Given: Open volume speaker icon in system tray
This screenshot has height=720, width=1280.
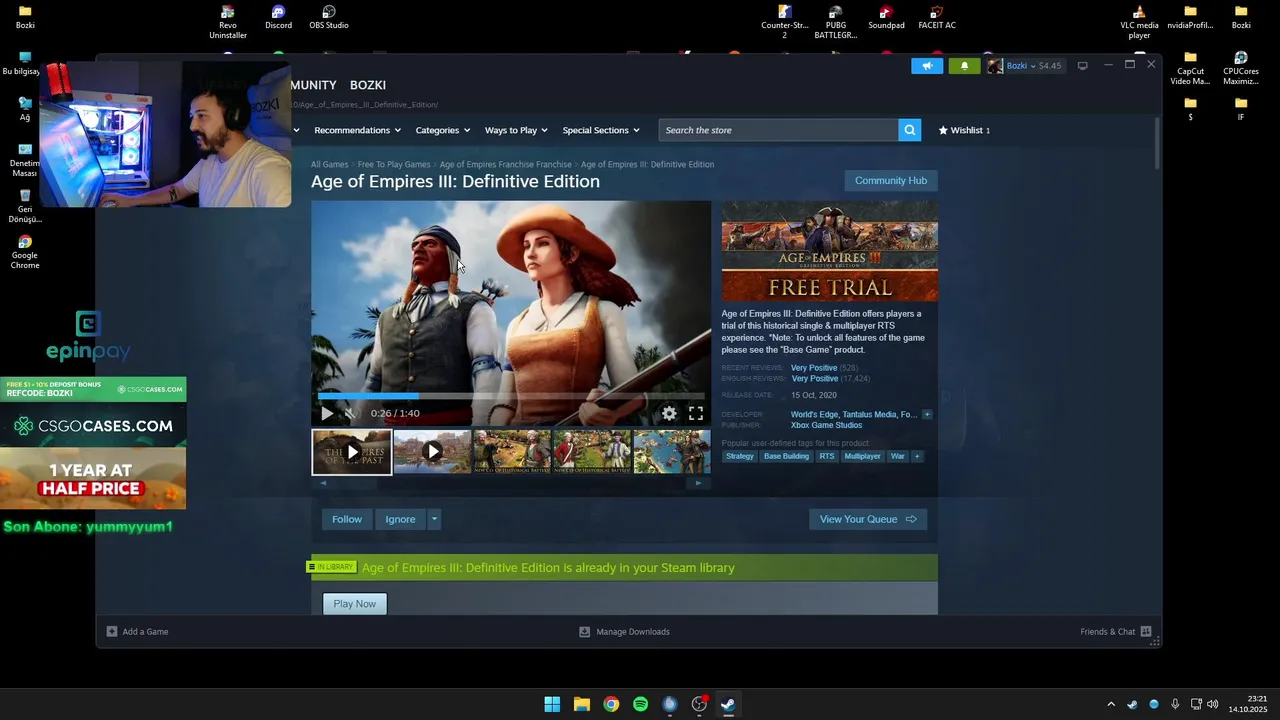Looking at the screenshot, I should pyautogui.click(x=1213, y=704).
